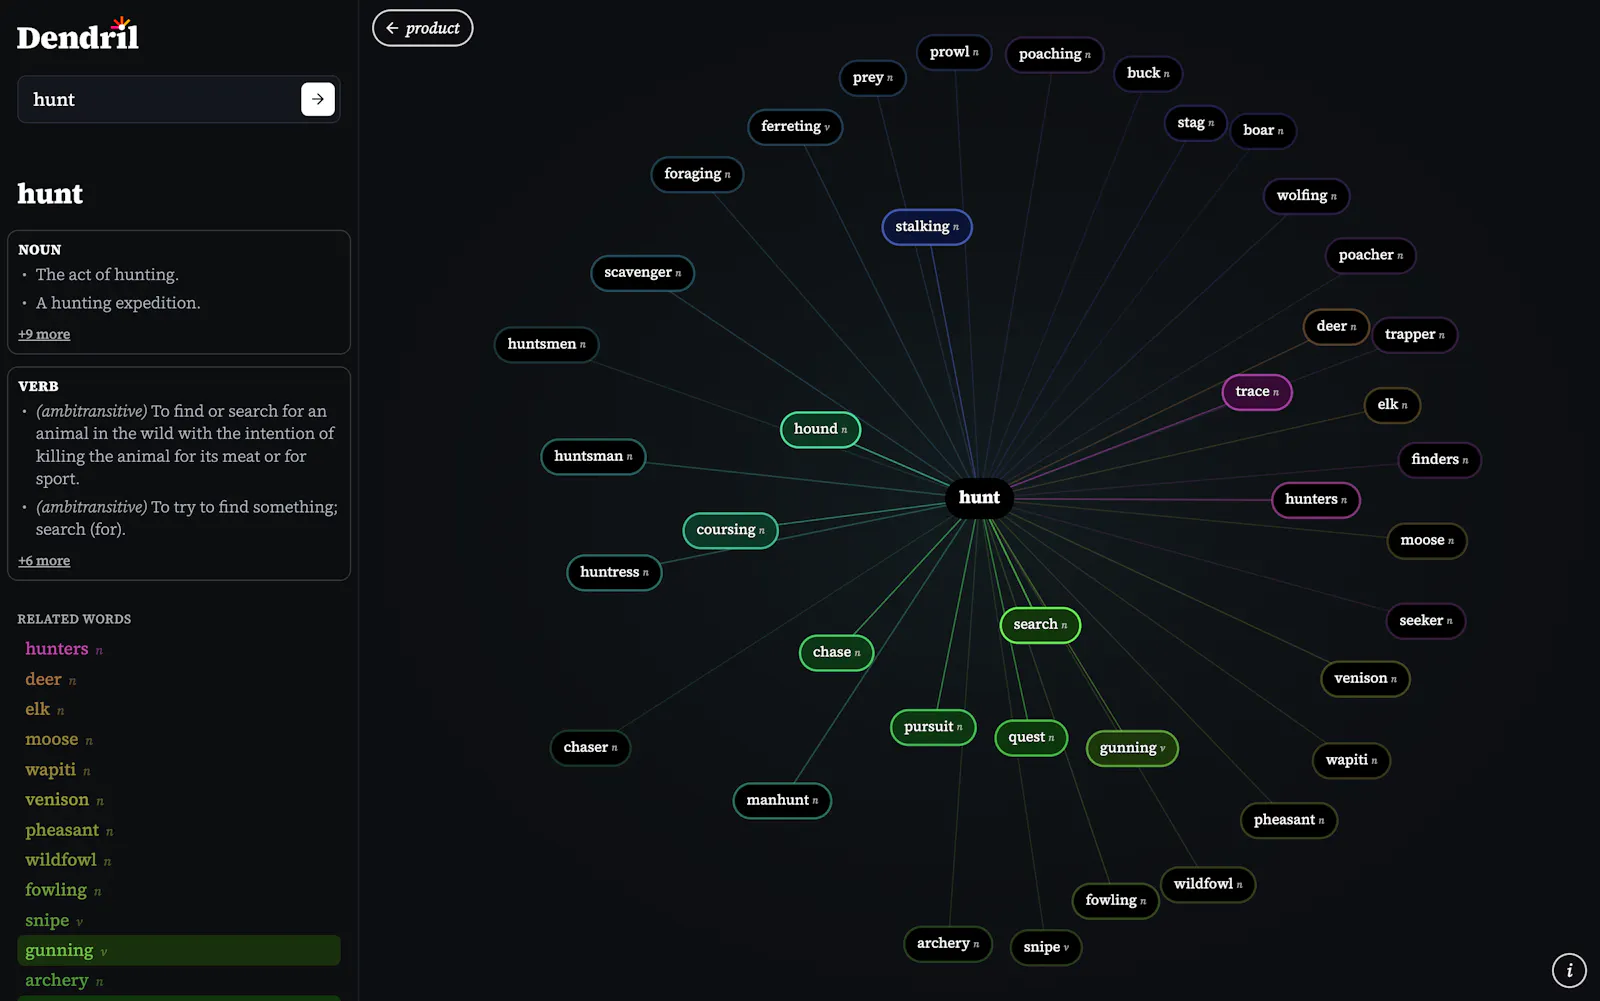The height and width of the screenshot is (1001, 1600).
Task: Click the 'poaching' graph node
Action: point(1055,54)
